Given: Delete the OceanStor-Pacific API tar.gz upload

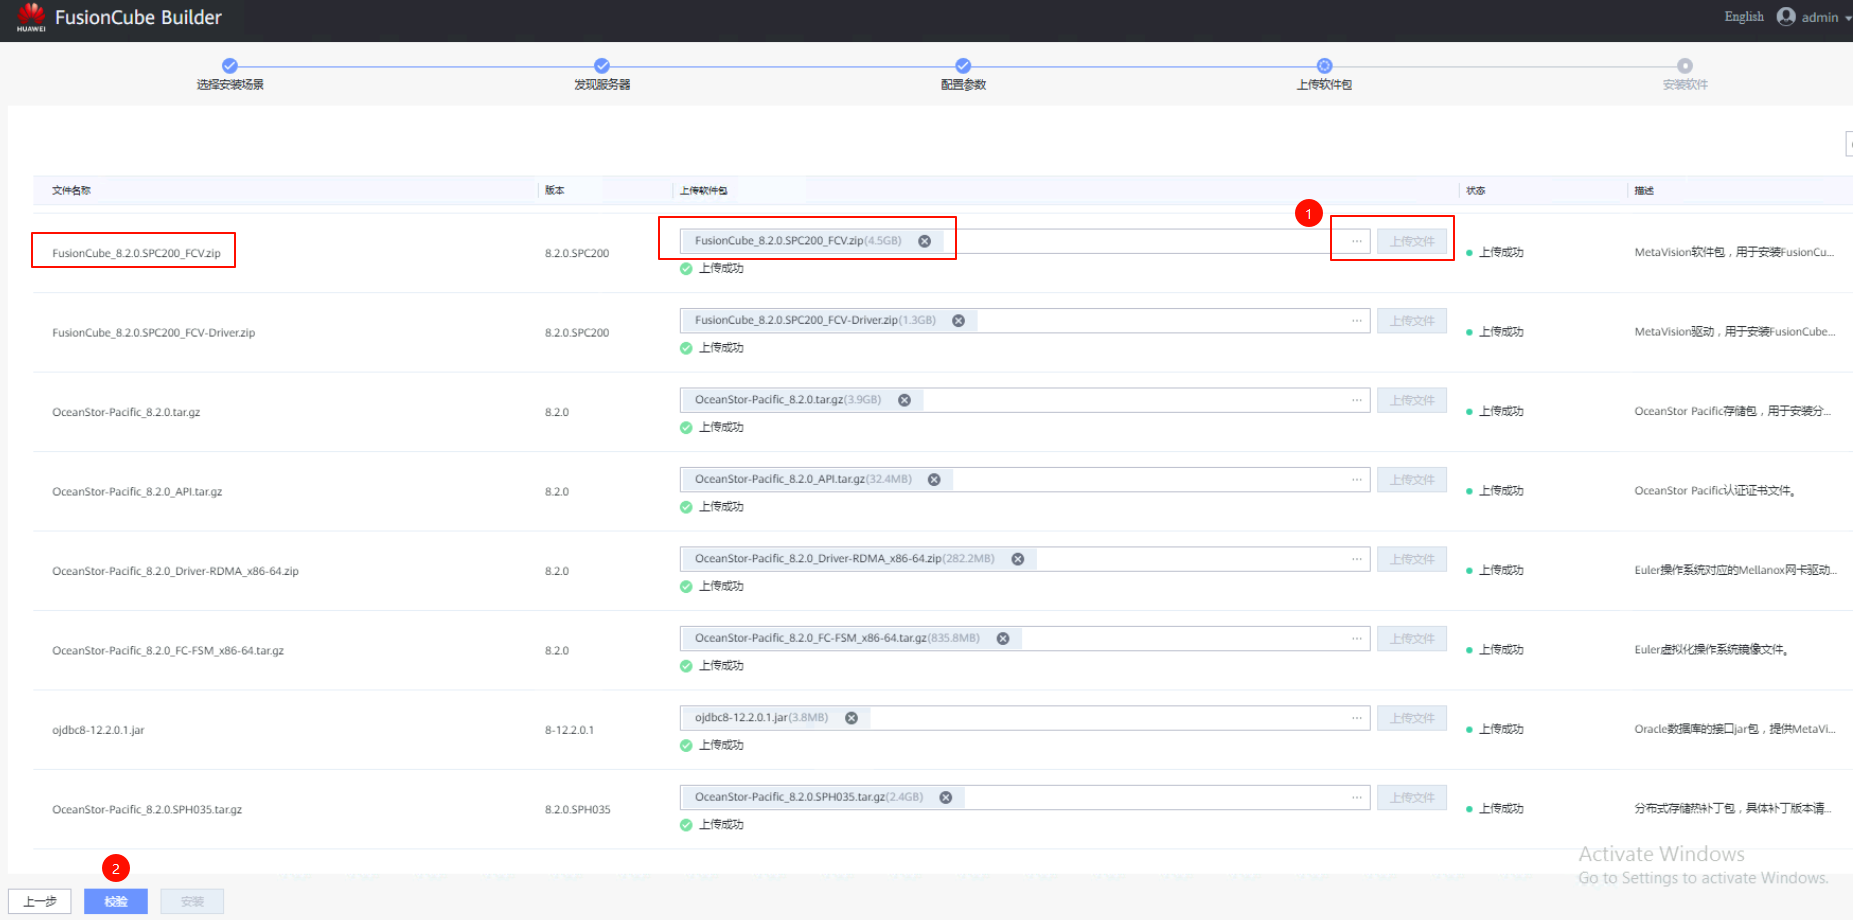Looking at the screenshot, I should (934, 480).
